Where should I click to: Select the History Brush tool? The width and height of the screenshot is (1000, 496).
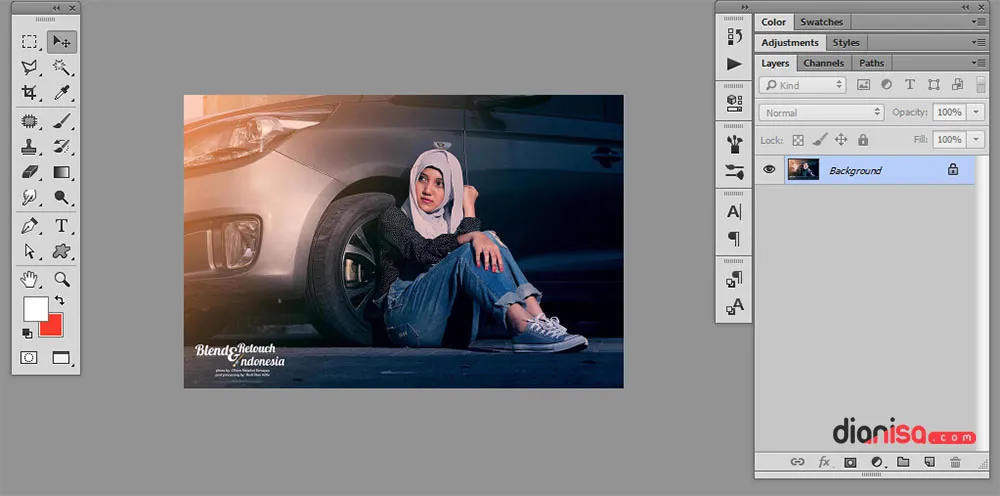(x=62, y=147)
